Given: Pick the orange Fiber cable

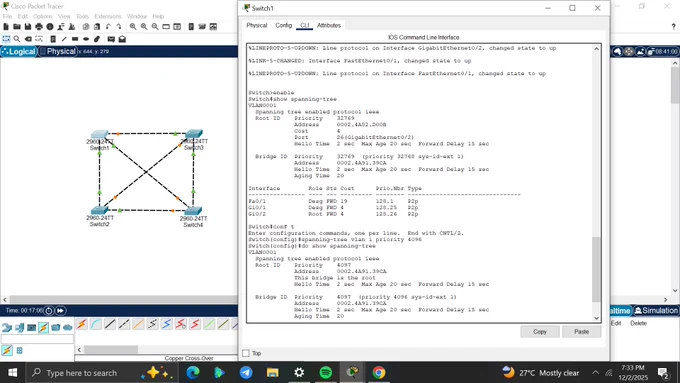Looking at the screenshot, I should 138,324.
